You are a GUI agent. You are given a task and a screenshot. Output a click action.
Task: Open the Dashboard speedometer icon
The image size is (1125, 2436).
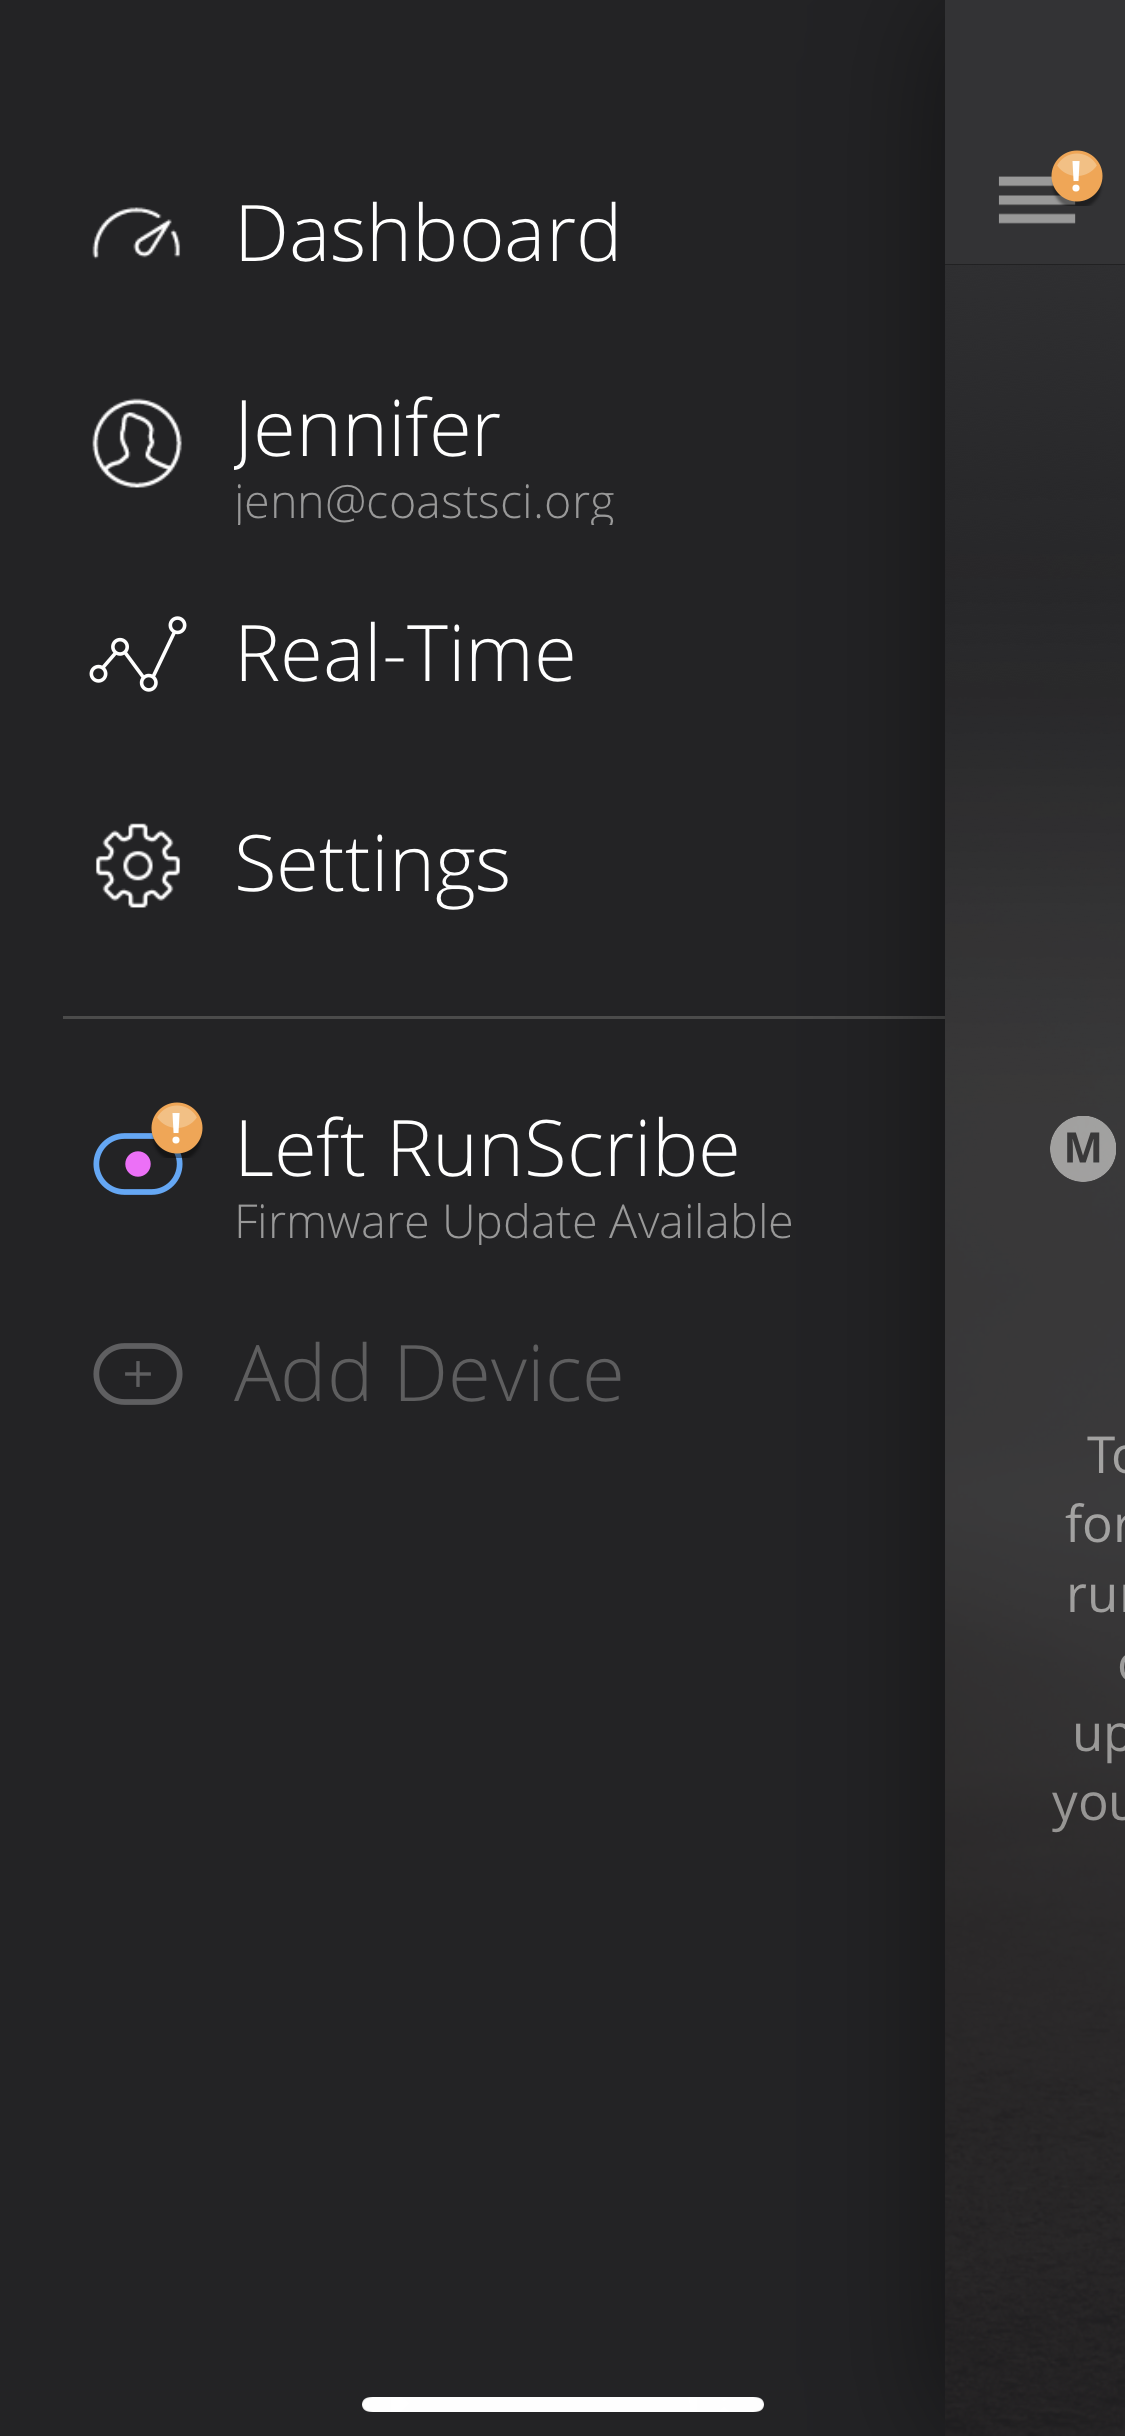click(137, 234)
